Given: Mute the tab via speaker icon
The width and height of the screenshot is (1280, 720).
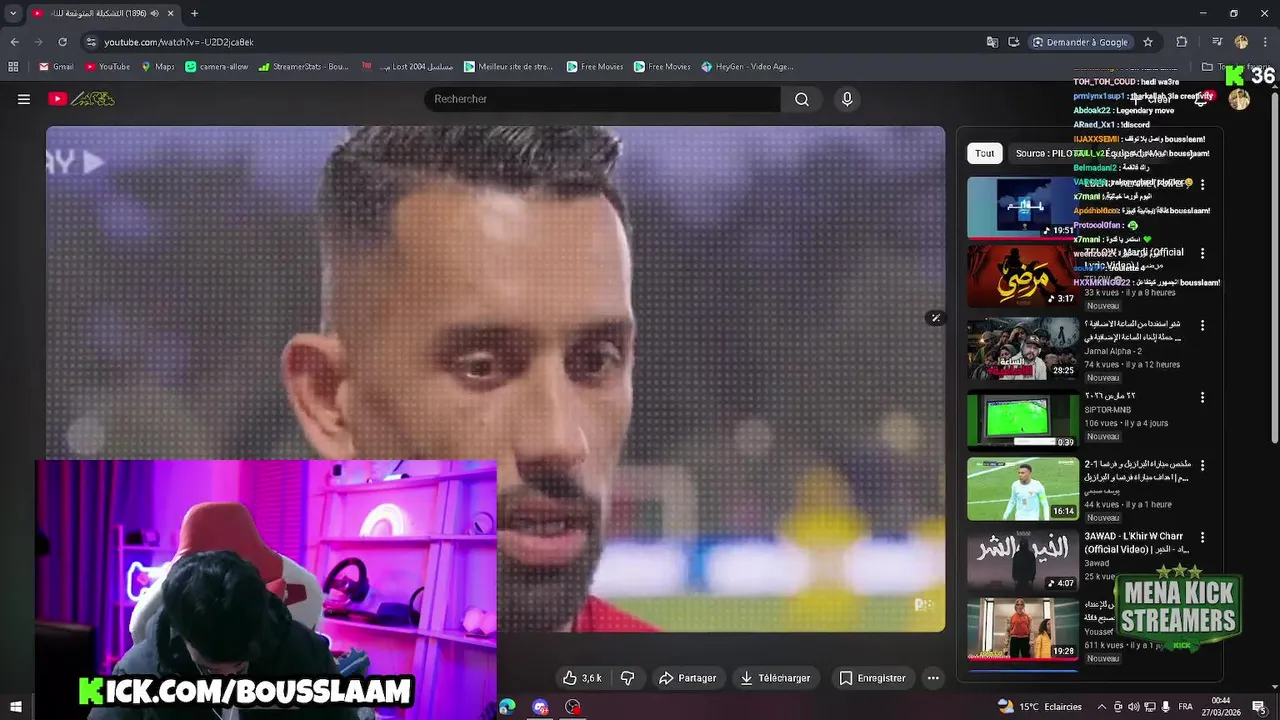Looking at the screenshot, I should [x=154, y=13].
